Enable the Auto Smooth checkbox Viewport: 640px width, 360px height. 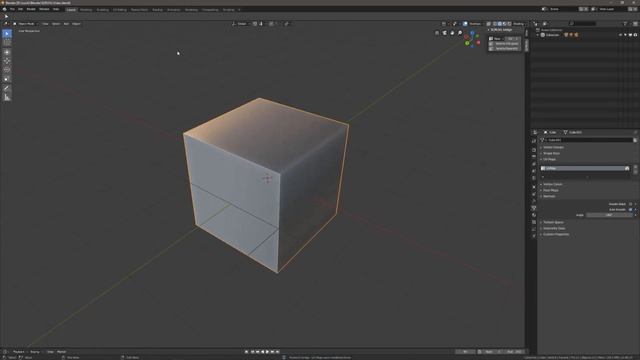(630, 209)
